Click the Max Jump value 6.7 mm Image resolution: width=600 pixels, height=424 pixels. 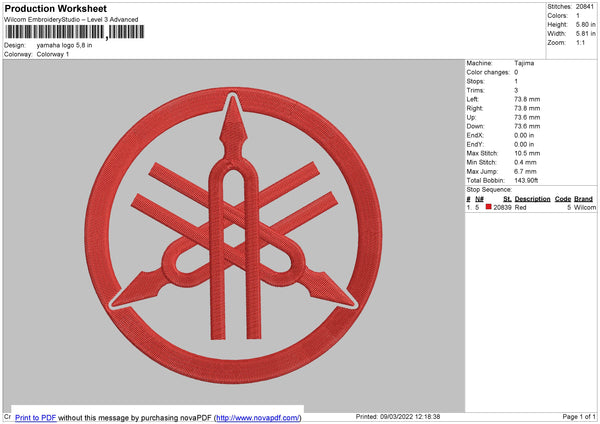tap(525, 171)
